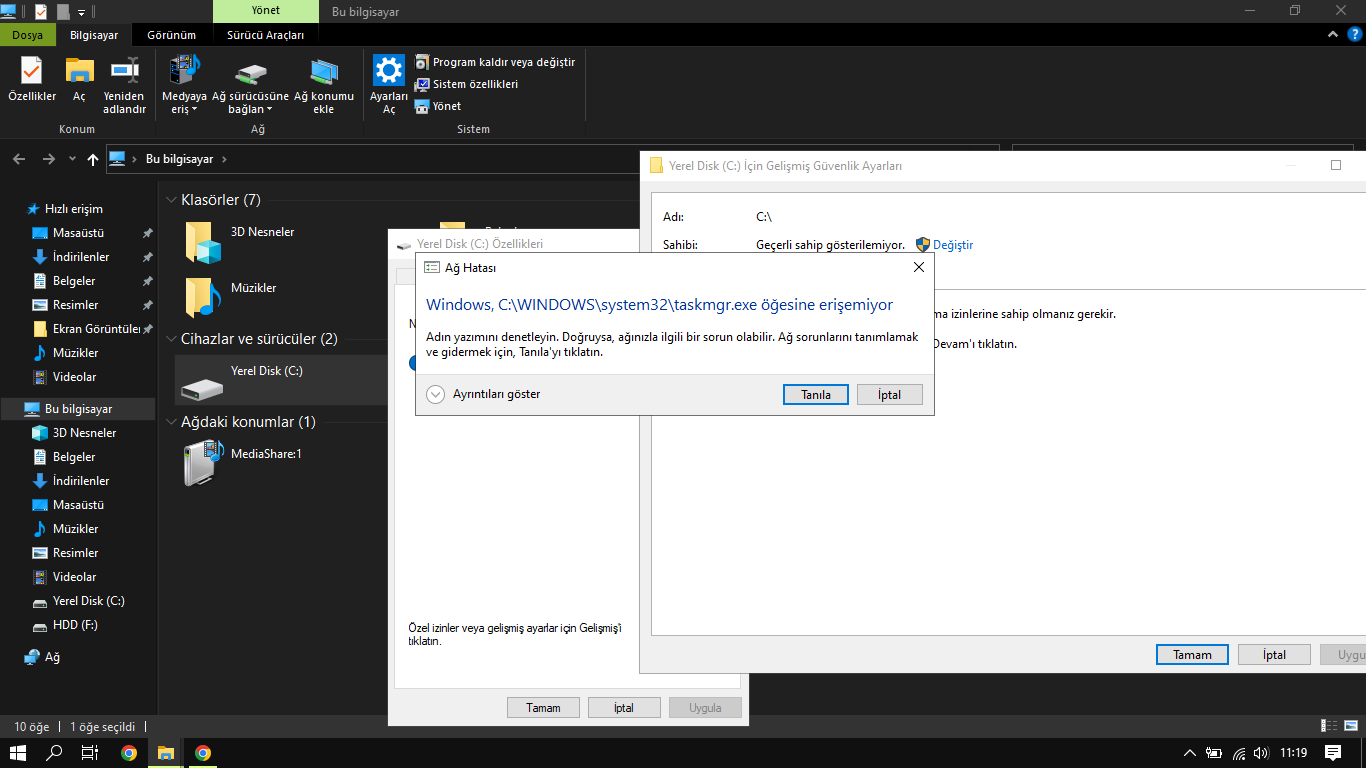Switch to Bilgisayar ribbon tab
This screenshot has height=768, width=1366.
tap(94, 35)
